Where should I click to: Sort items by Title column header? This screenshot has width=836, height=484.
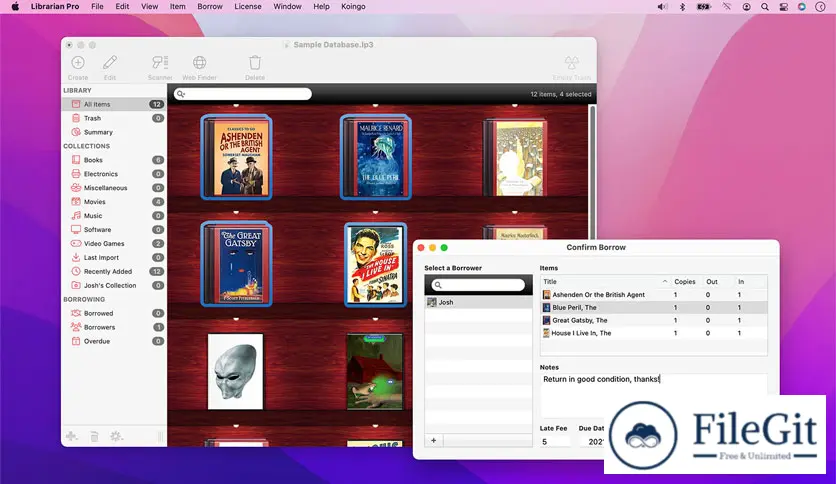tap(606, 281)
